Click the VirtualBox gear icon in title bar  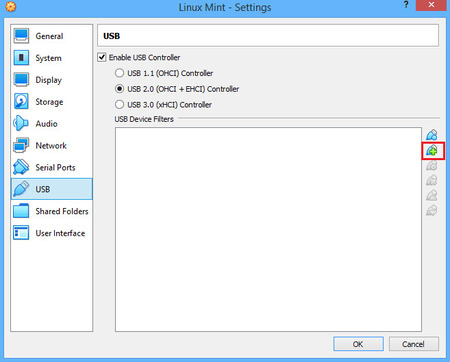(11, 7)
